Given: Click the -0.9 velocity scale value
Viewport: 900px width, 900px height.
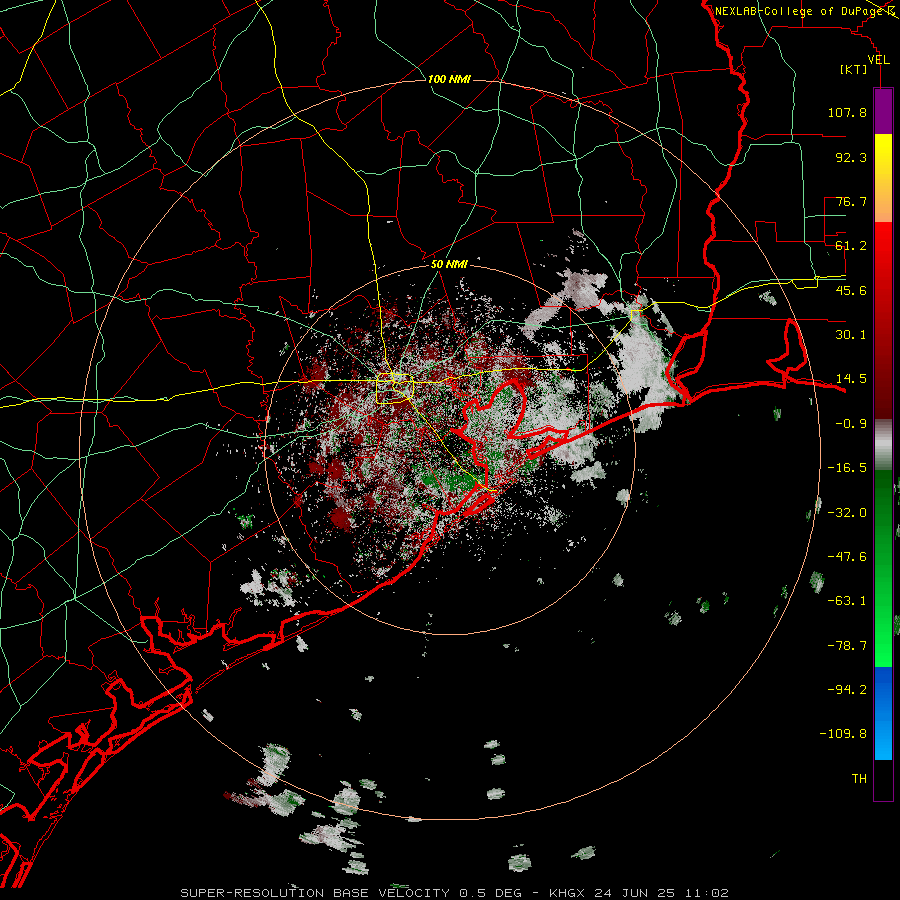Looking at the screenshot, I should click(x=851, y=424).
